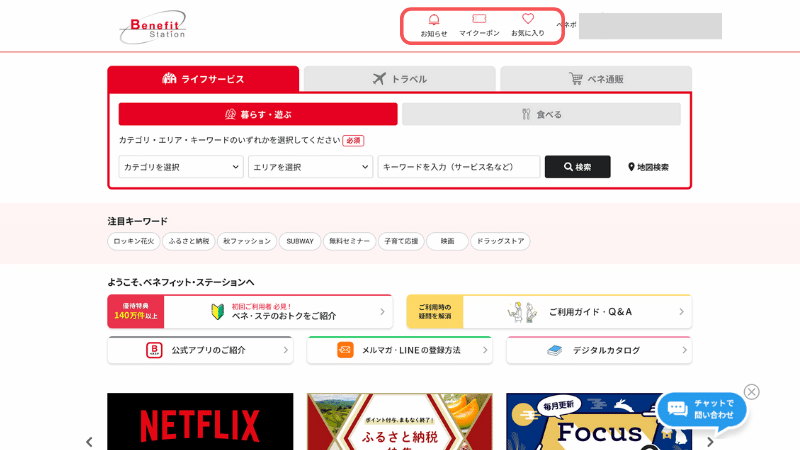
Task: Click the chevron on 公式アプリのご紹介
Action: click(x=285, y=350)
